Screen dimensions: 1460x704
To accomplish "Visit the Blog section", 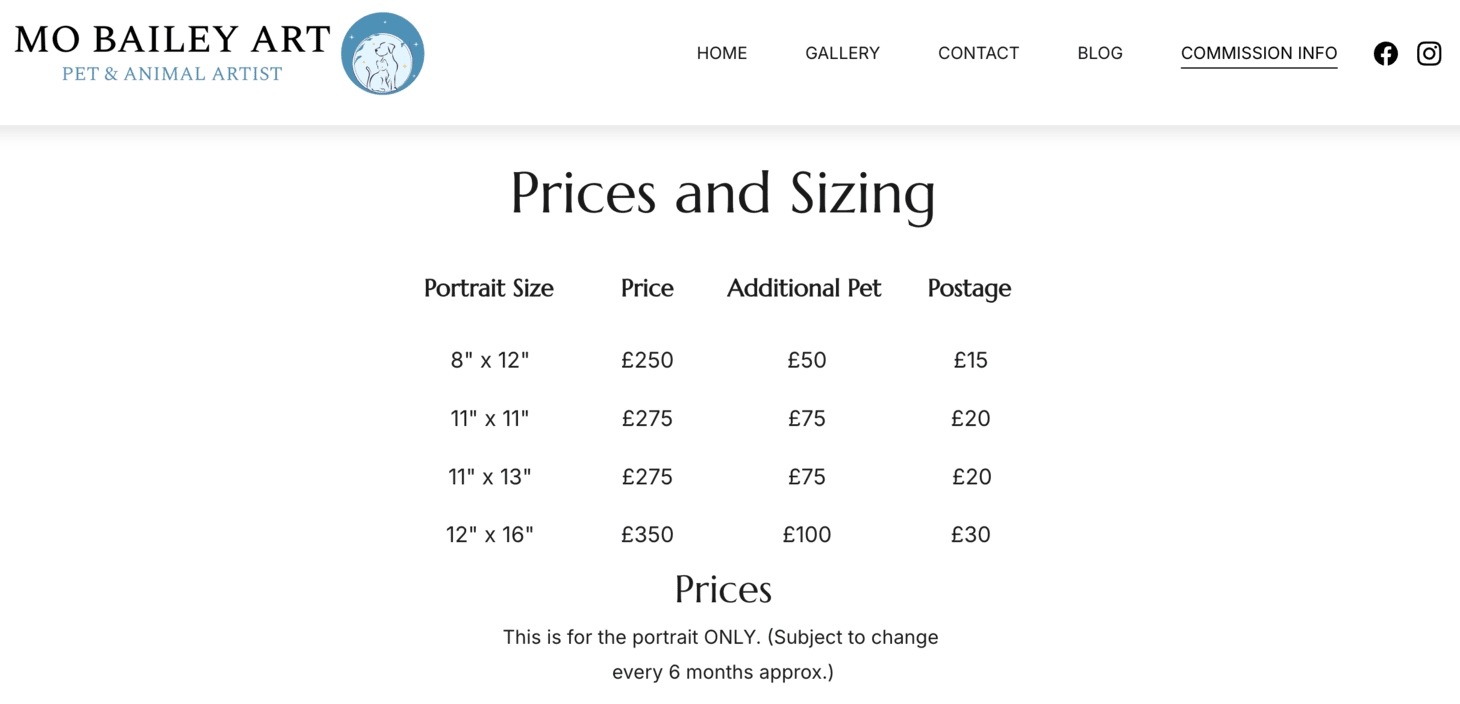I will 1100,53.
